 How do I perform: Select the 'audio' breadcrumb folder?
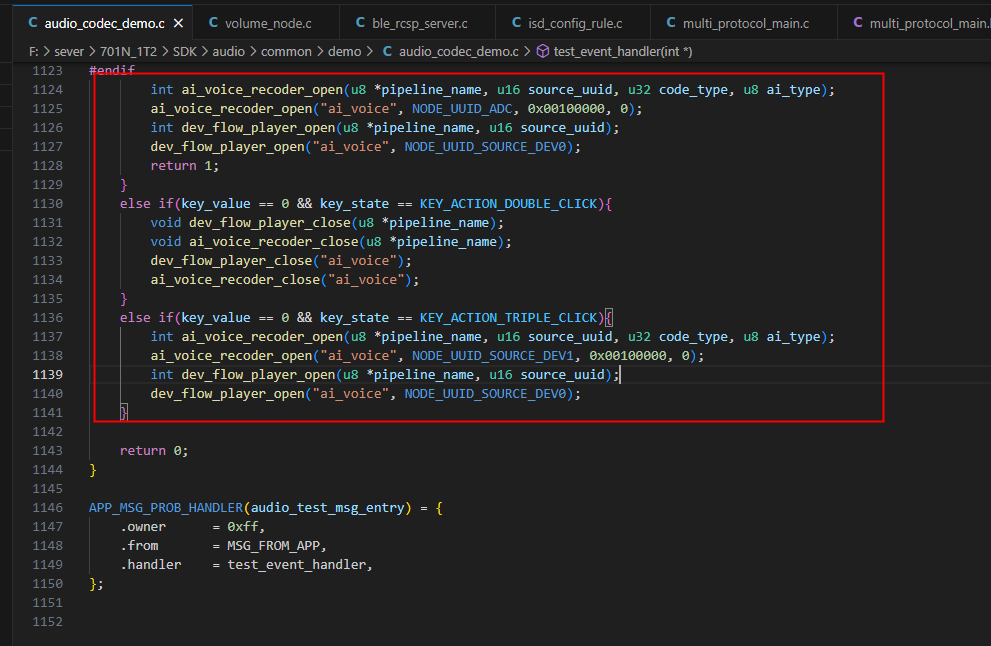(x=228, y=51)
